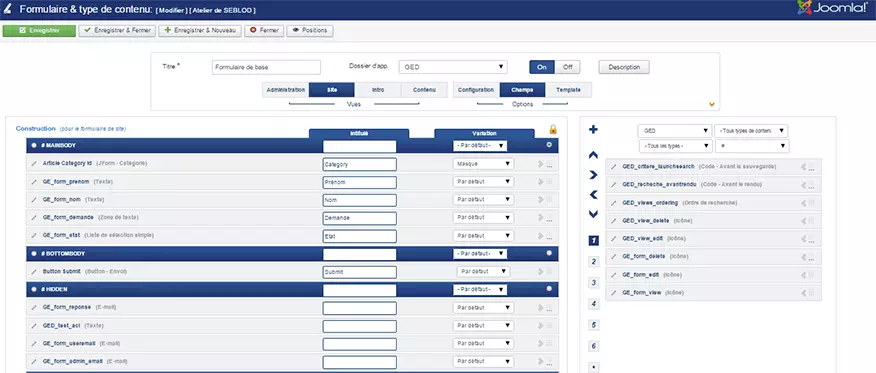The image size is (876, 373).
Task: Click the pencil icon for GE_form_nom
Action: [34, 199]
